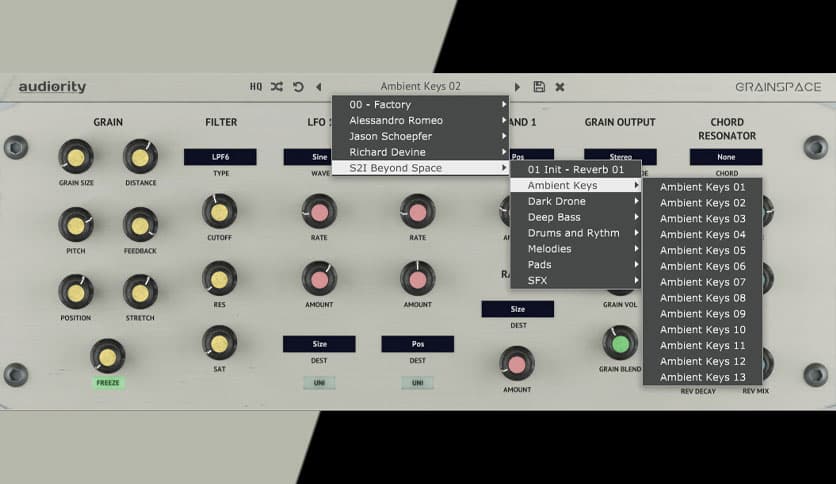836x484 pixels.
Task: Toggle the HQ mode button
Action: 256,86
